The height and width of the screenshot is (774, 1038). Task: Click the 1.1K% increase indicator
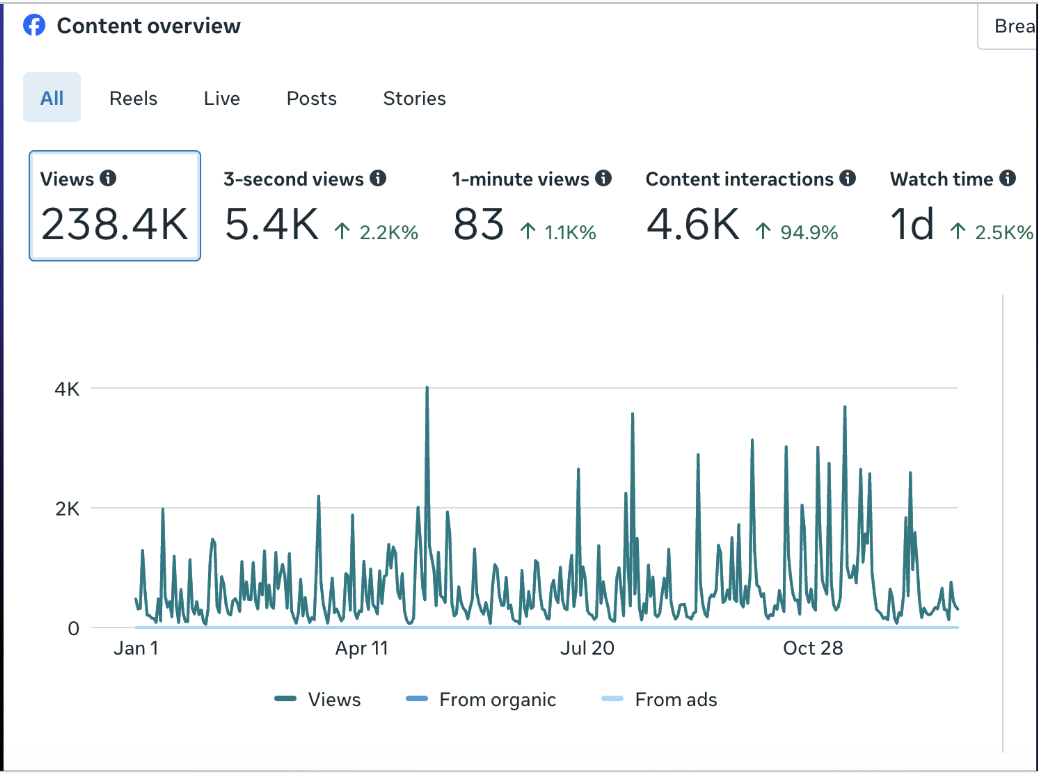(x=558, y=232)
